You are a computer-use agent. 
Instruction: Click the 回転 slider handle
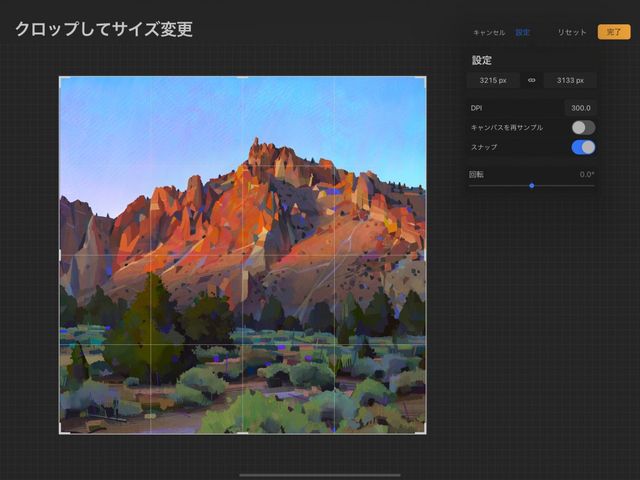coord(531,186)
